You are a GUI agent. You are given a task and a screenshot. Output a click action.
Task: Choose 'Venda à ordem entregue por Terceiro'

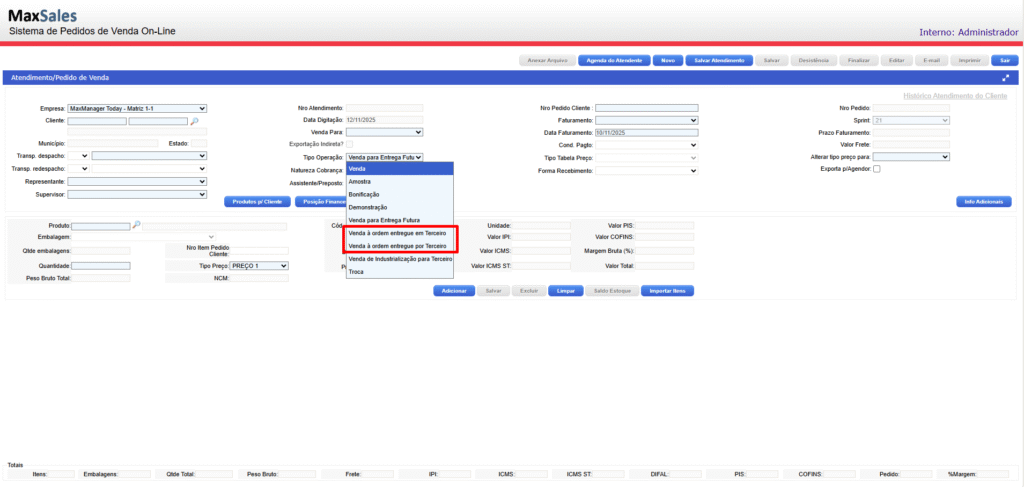pyautogui.click(x=397, y=246)
